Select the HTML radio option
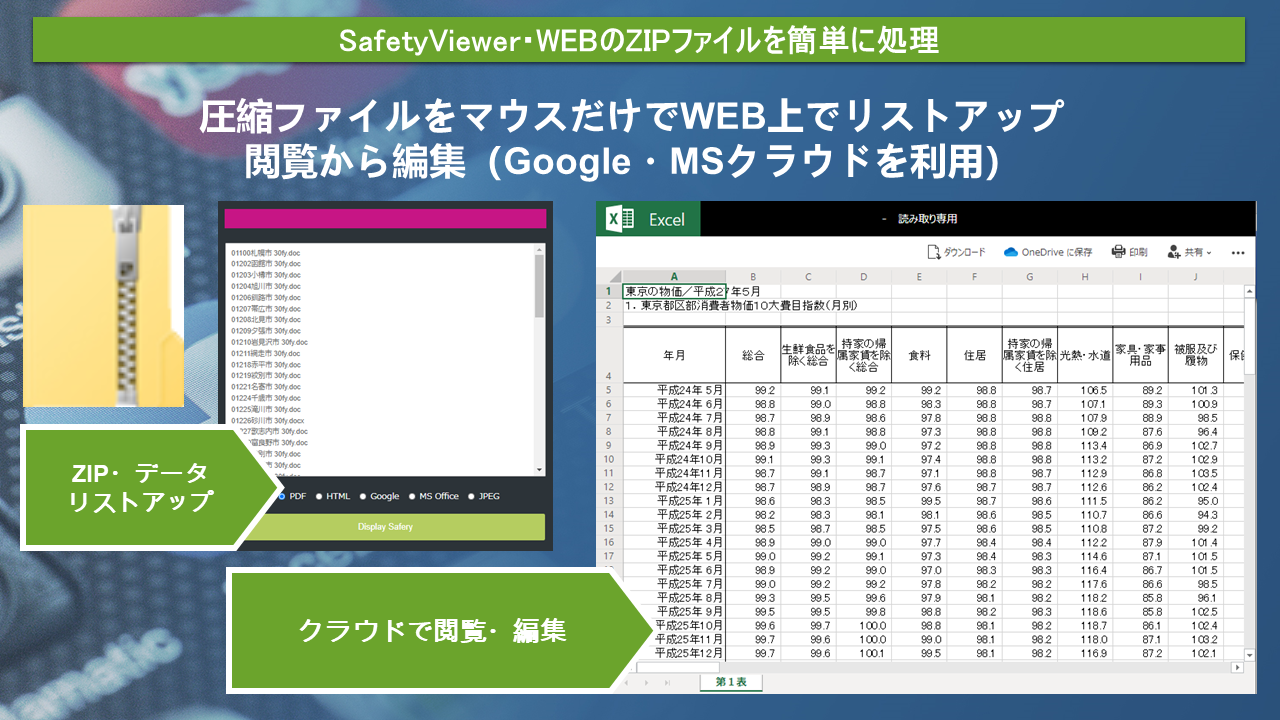Image resolution: width=1280 pixels, height=720 pixels. click(320, 496)
